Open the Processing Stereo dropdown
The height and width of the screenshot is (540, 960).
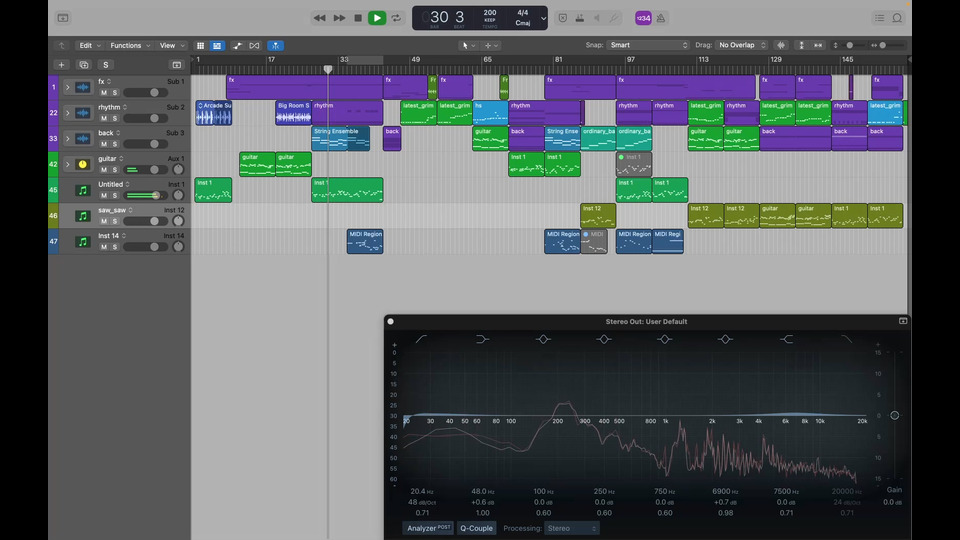point(572,528)
